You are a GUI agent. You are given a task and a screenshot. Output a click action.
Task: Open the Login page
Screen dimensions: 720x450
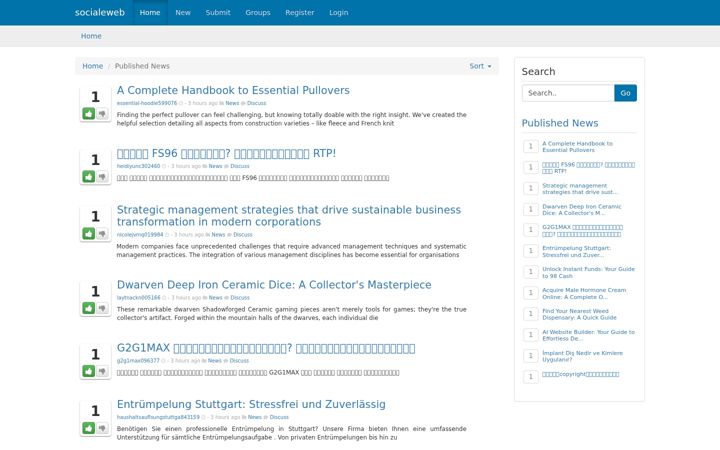pyautogui.click(x=338, y=12)
